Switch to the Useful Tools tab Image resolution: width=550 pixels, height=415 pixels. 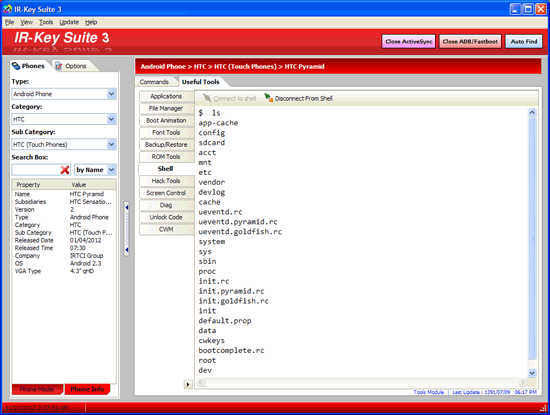click(x=201, y=82)
